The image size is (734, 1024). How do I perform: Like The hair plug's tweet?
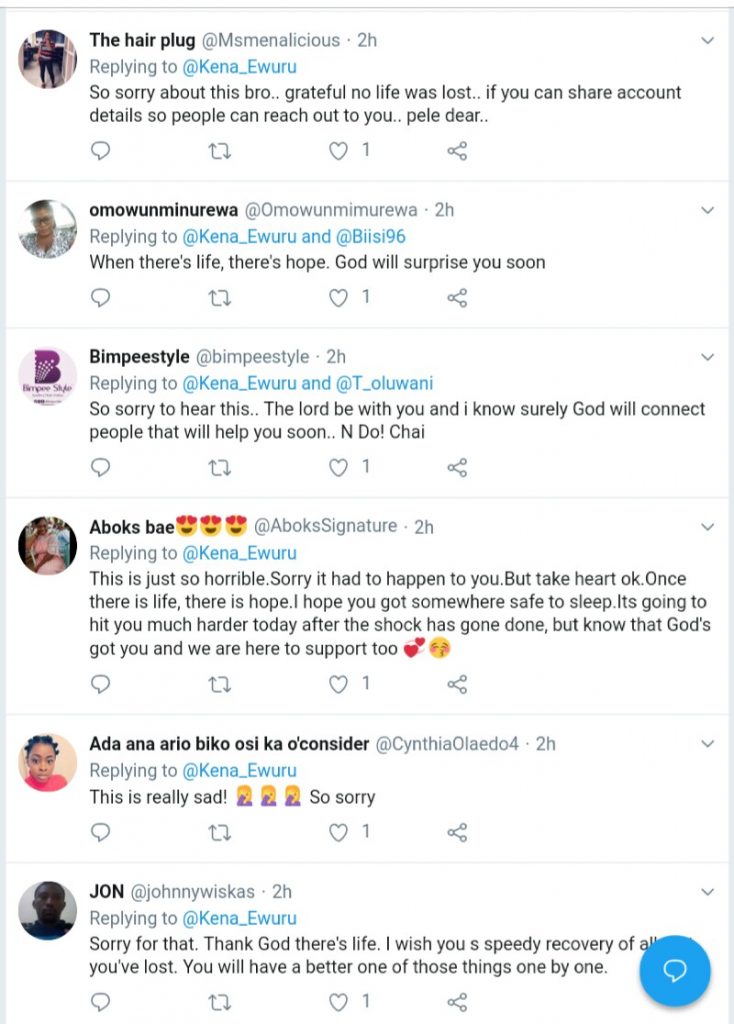coord(340,151)
